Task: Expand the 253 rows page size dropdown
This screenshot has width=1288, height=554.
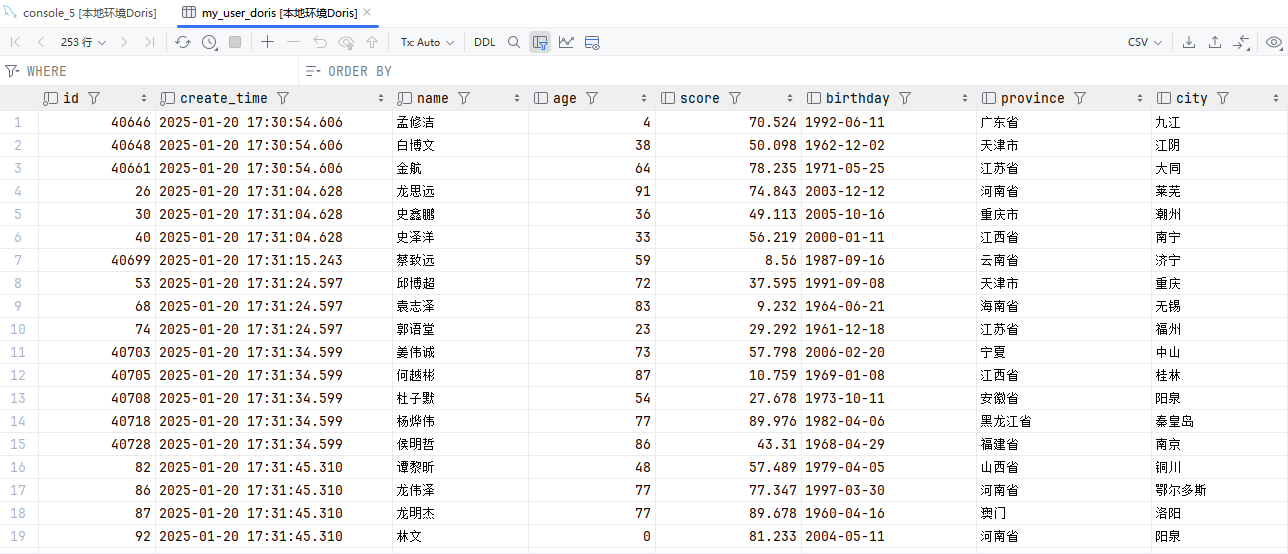Action: tap(83, 42)
